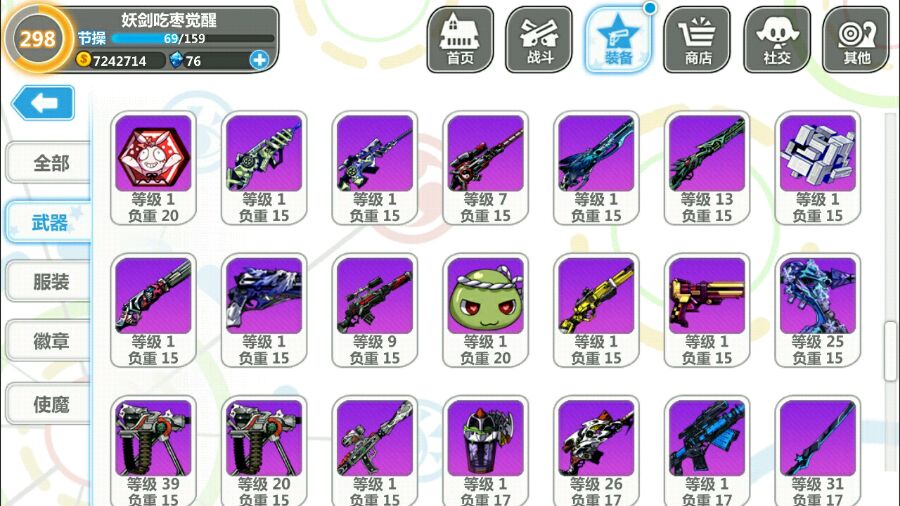The width and height of the screenshot is (900, 506).
Task: Select the green slime face item
Action: [486, 310]
